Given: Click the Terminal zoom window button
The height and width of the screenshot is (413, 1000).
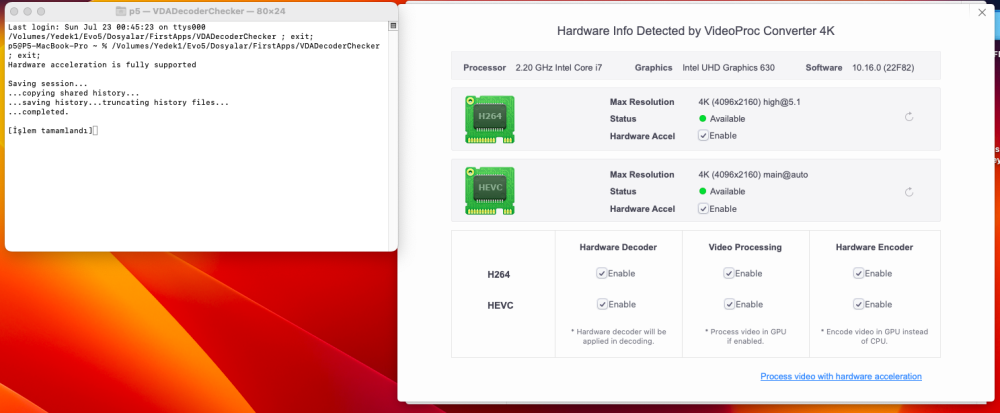Looking at the screenshot, I should click(x=41, y=11).
